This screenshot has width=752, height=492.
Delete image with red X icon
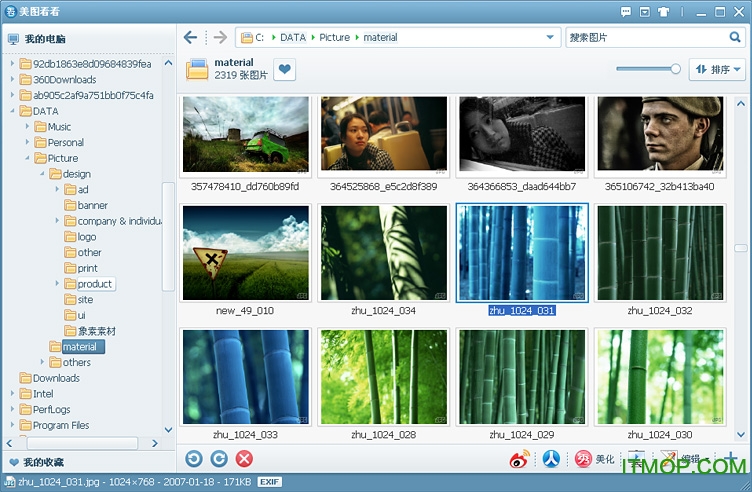point(244,459)
